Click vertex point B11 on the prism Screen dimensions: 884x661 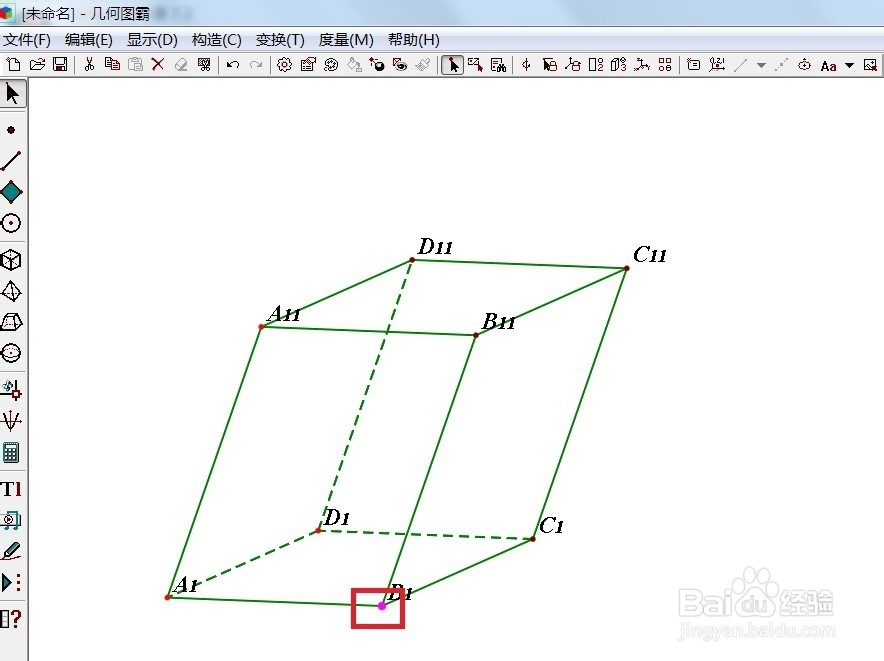[x=476, y=335]
